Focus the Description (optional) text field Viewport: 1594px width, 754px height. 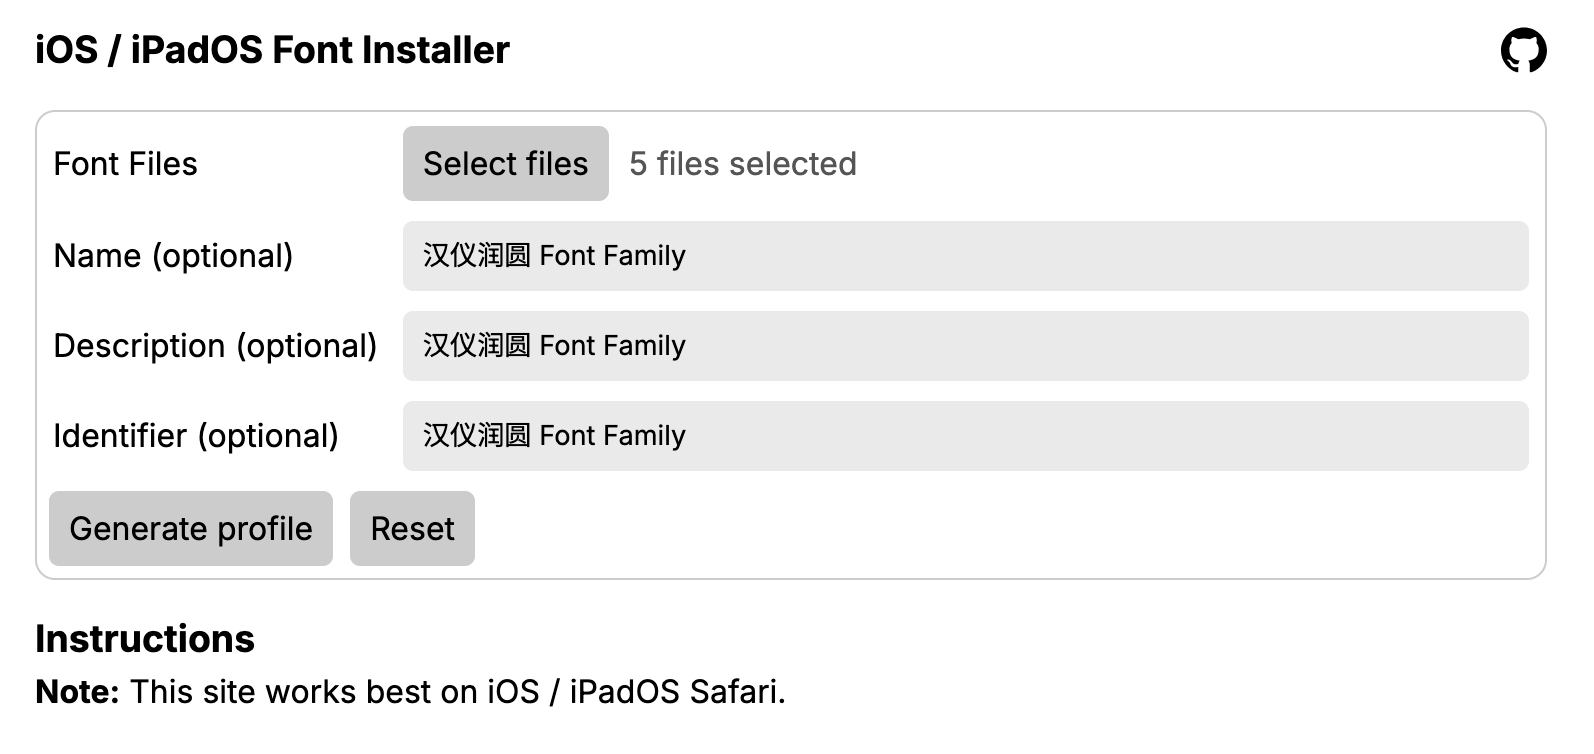click(x=965, y=346)
